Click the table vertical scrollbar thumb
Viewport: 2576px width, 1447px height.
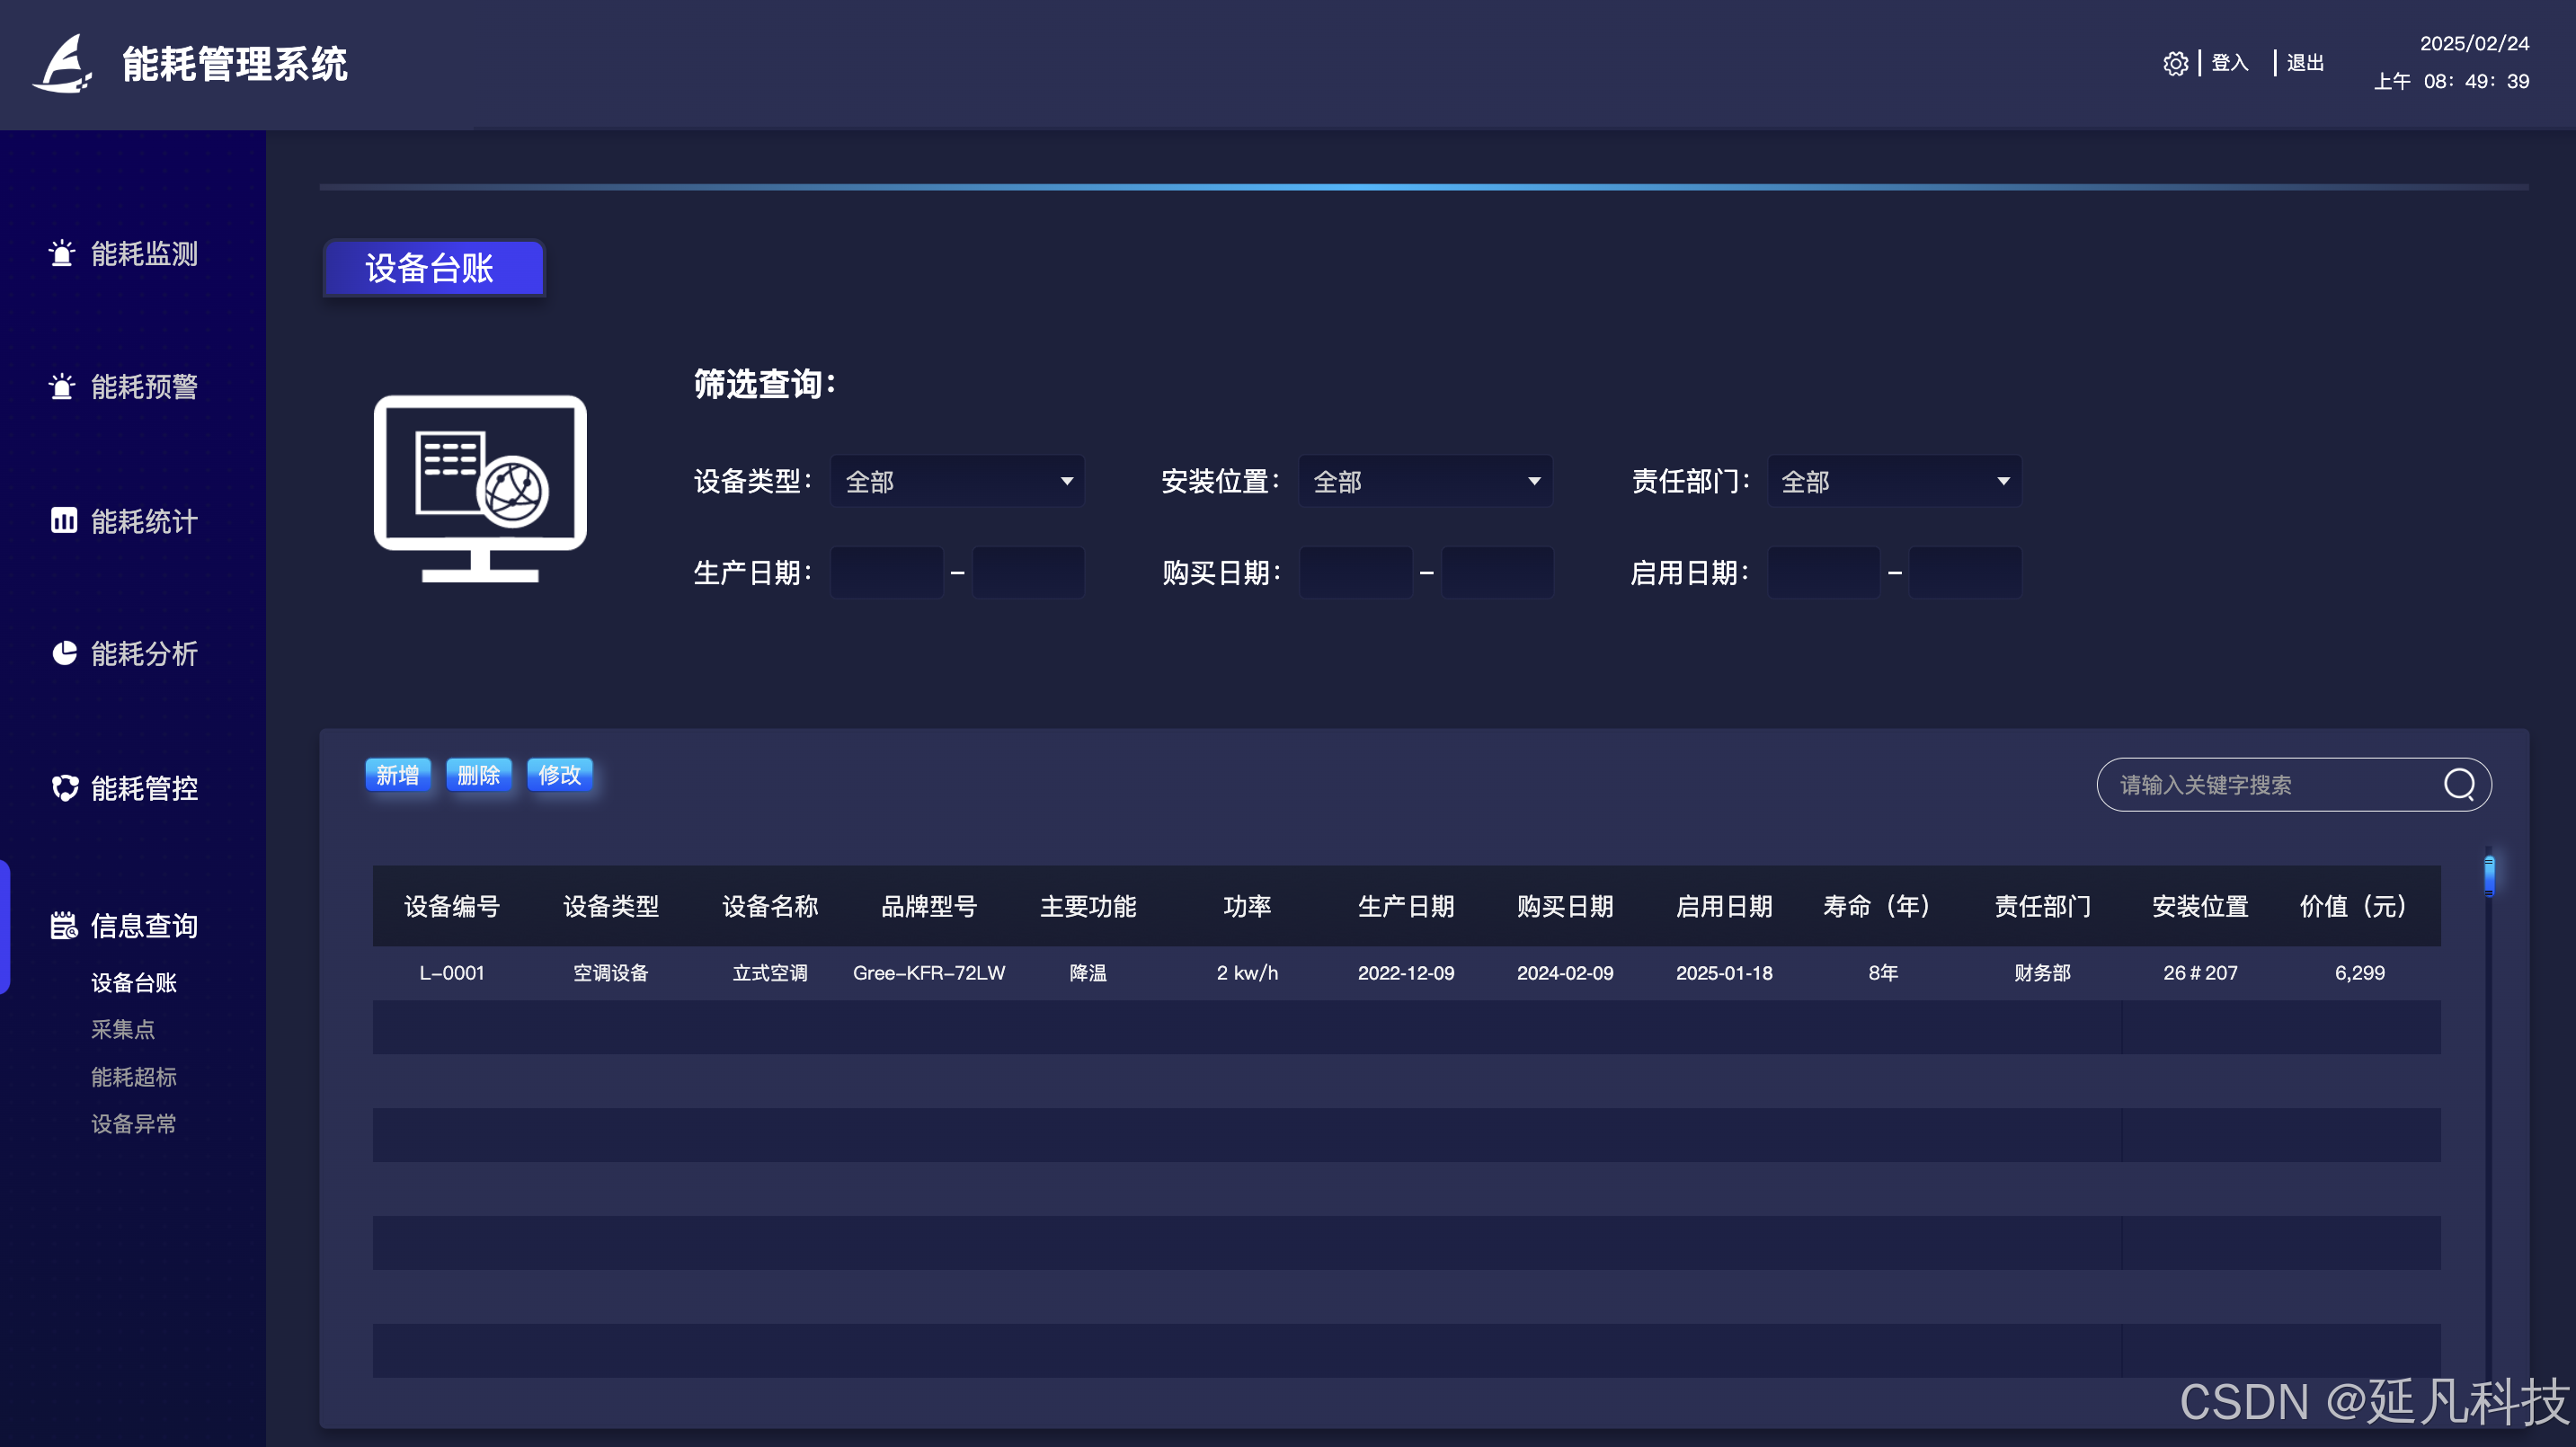pos(2489,875)
